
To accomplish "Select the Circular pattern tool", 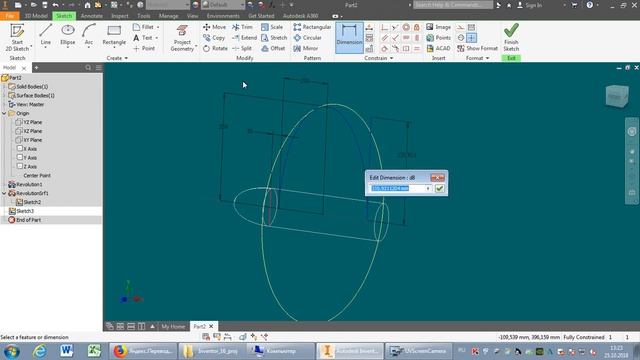I will click(307, 38).
